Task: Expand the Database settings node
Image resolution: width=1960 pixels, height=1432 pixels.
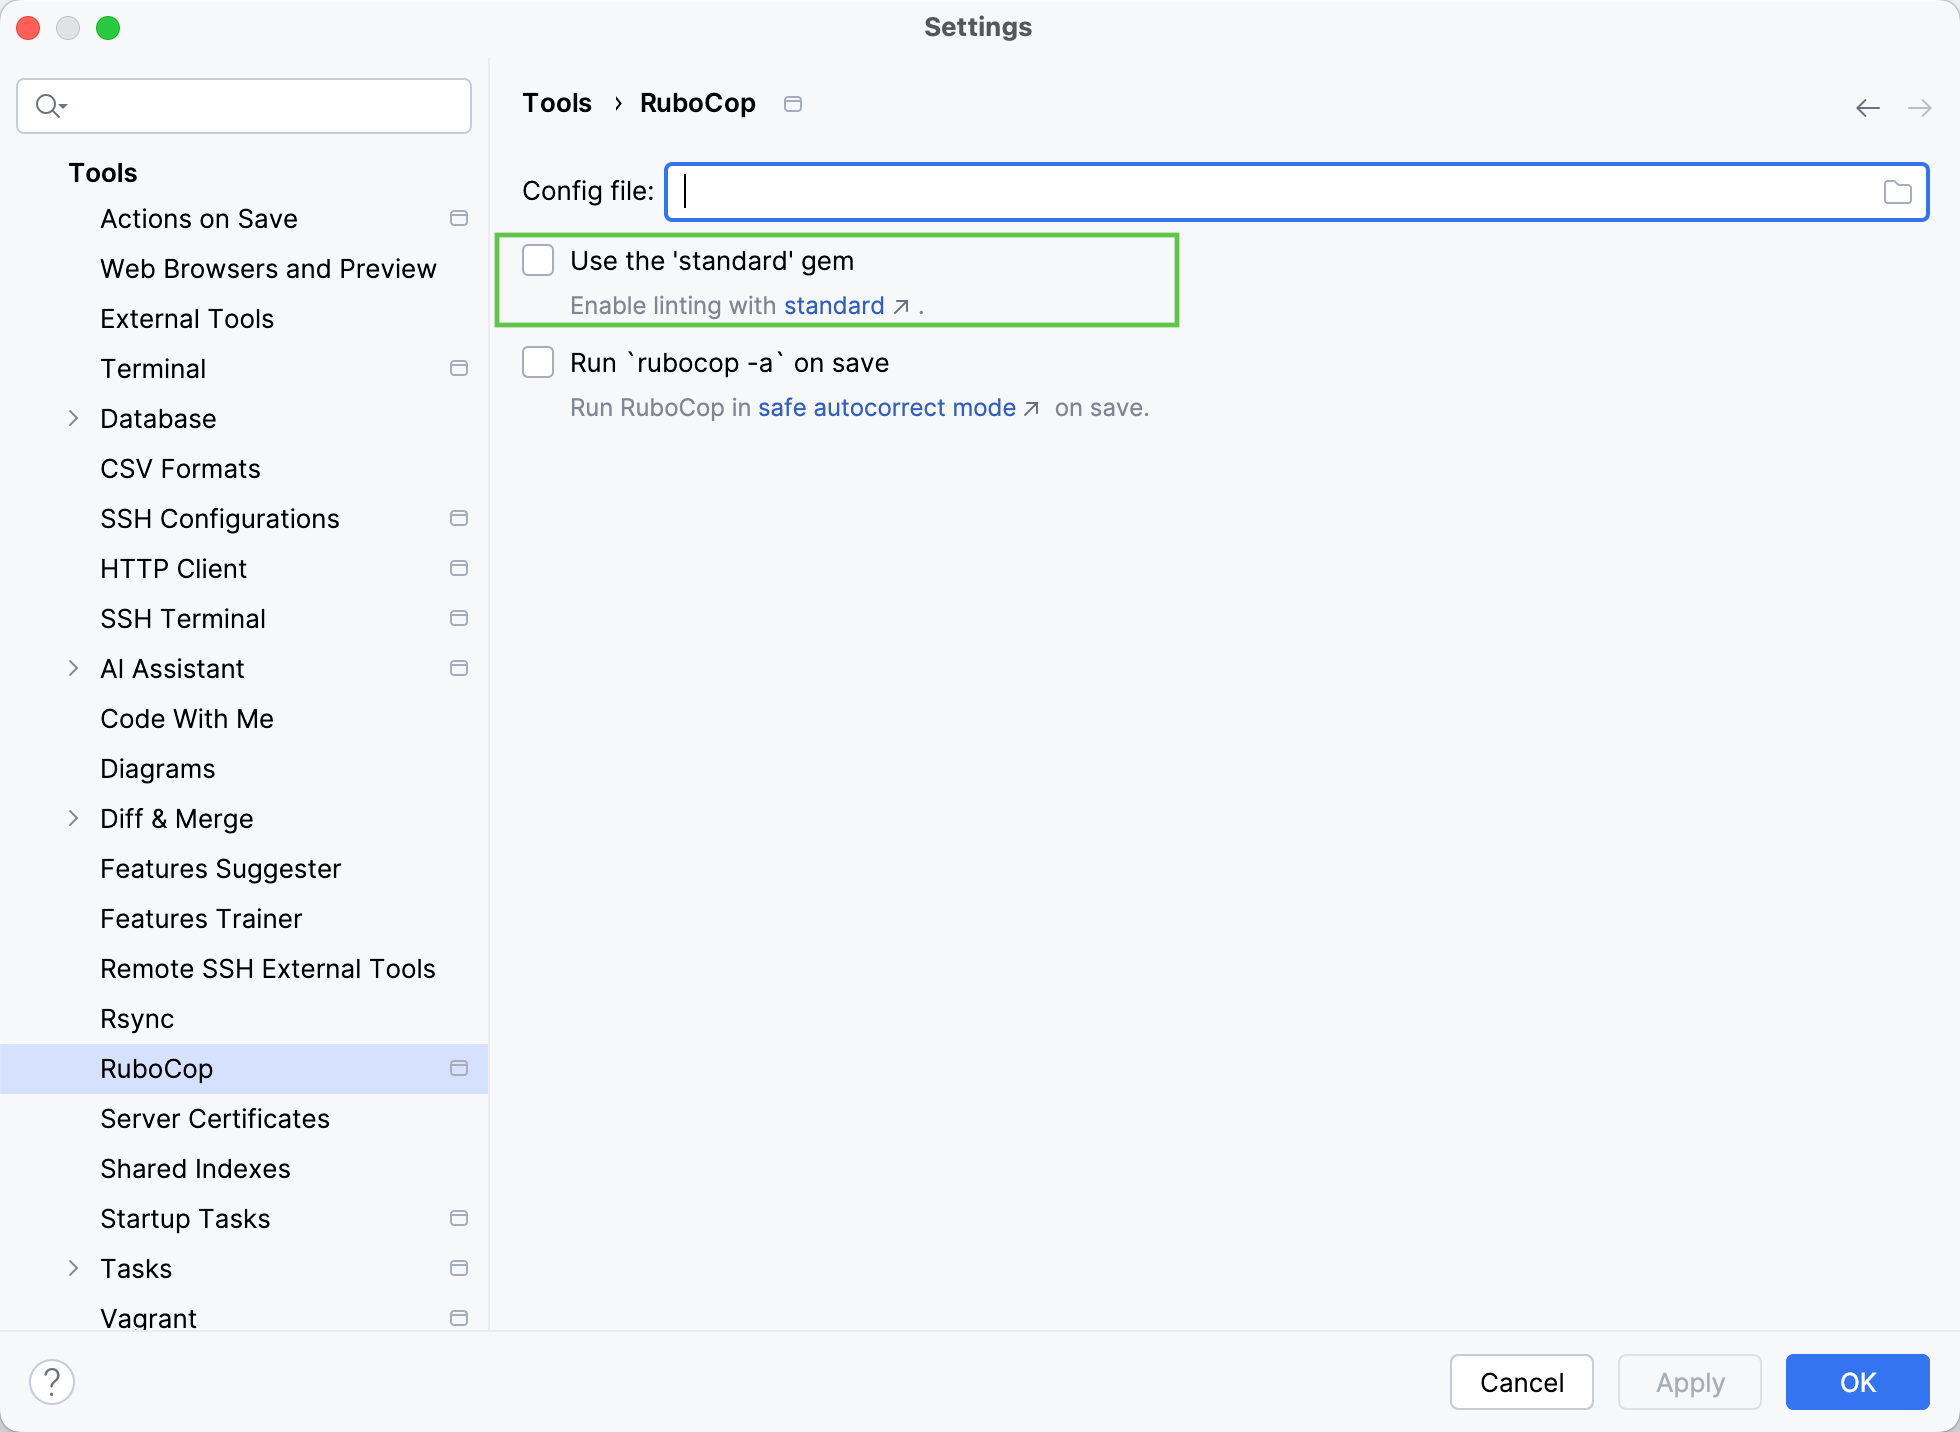Action: click(x=73, y=418)
